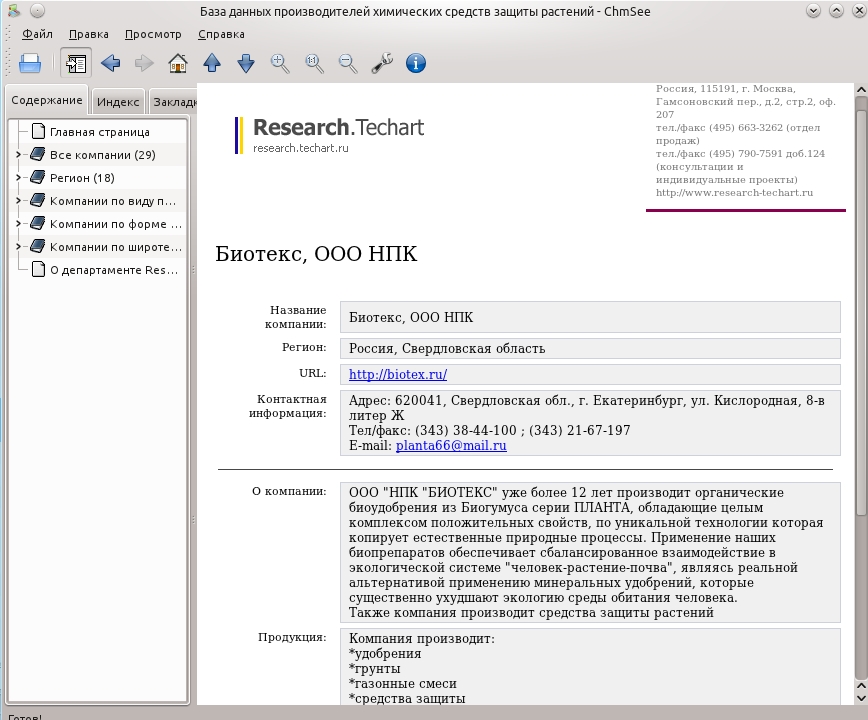Screen dimensions: 868x720
Task: Click the blue up arrow icon
Action: coord(212,63)
